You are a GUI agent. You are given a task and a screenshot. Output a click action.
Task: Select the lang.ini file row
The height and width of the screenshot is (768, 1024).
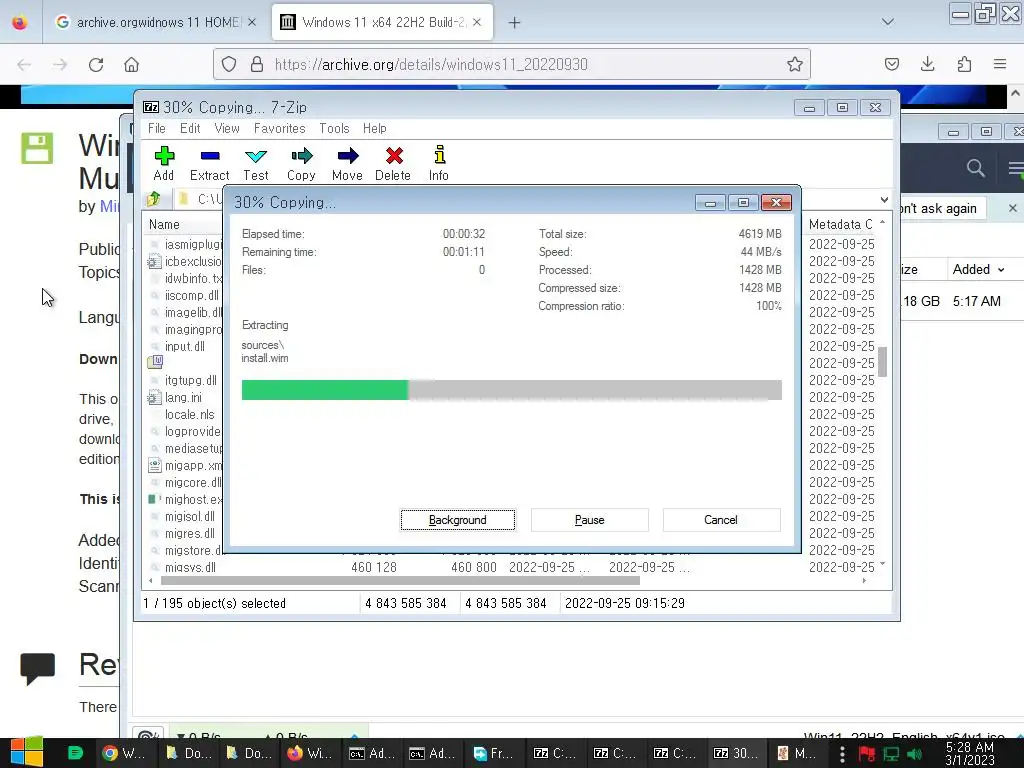tap(184, 397)
